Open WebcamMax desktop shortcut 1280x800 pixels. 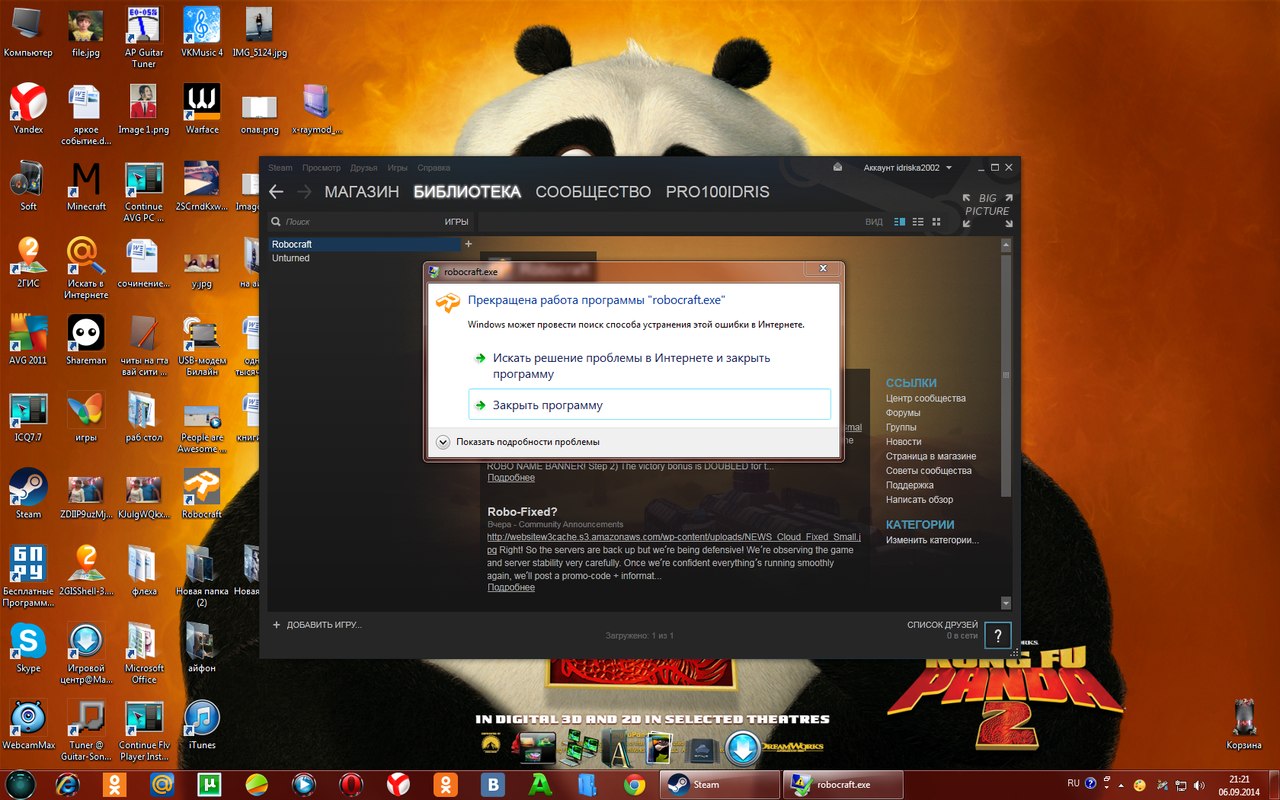(28, 724)
